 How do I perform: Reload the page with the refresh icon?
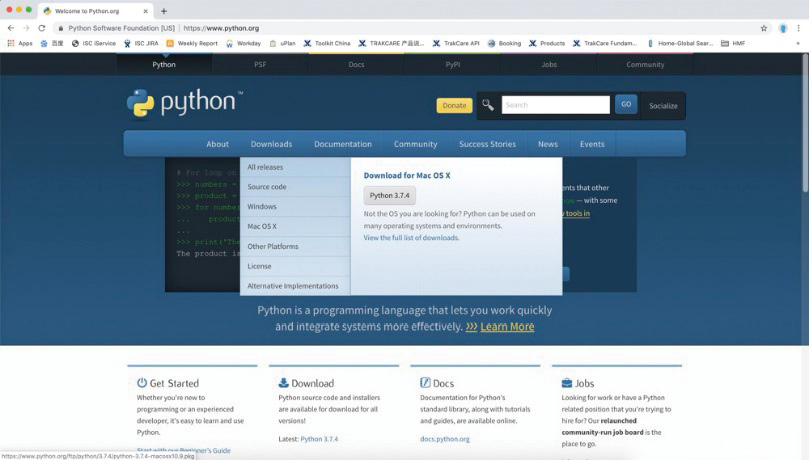[42, 28]
